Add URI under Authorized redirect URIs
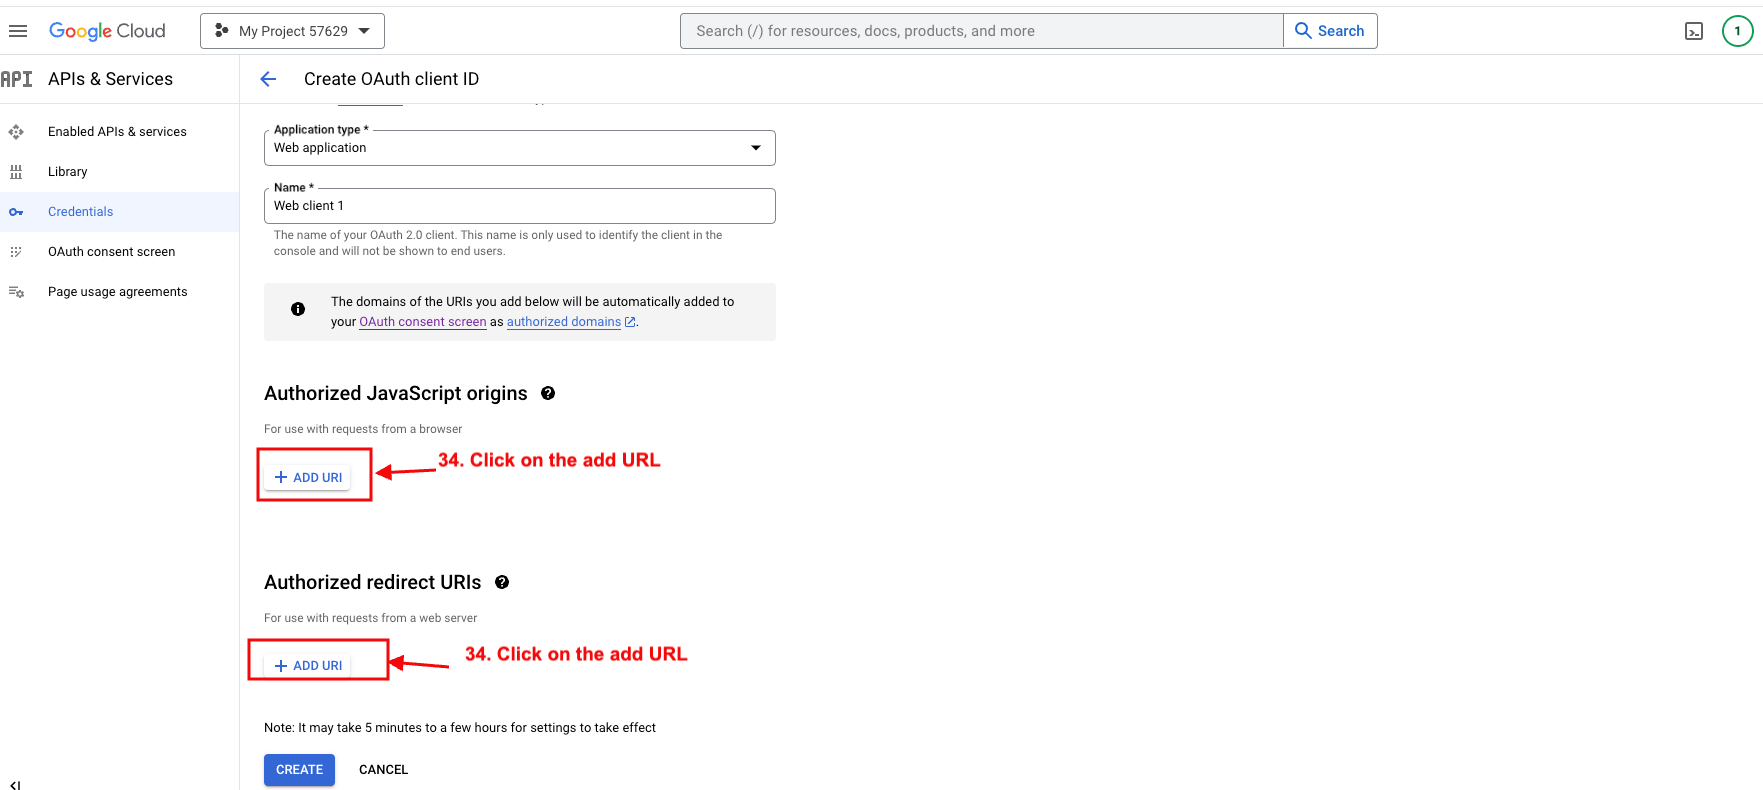Viewport: 1763px width, 790px height. pos(308,665)
